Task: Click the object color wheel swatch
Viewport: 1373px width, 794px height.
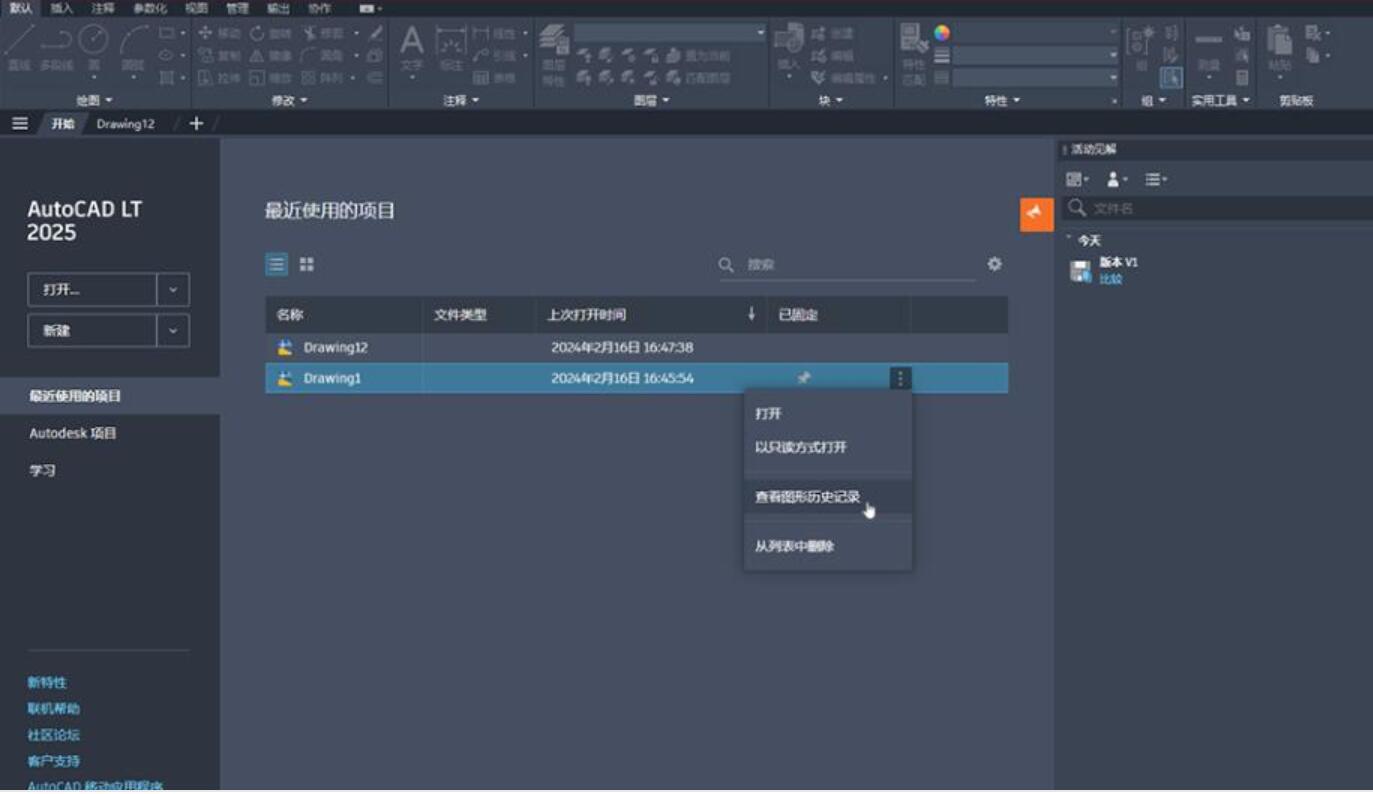Action: [942, 32]
